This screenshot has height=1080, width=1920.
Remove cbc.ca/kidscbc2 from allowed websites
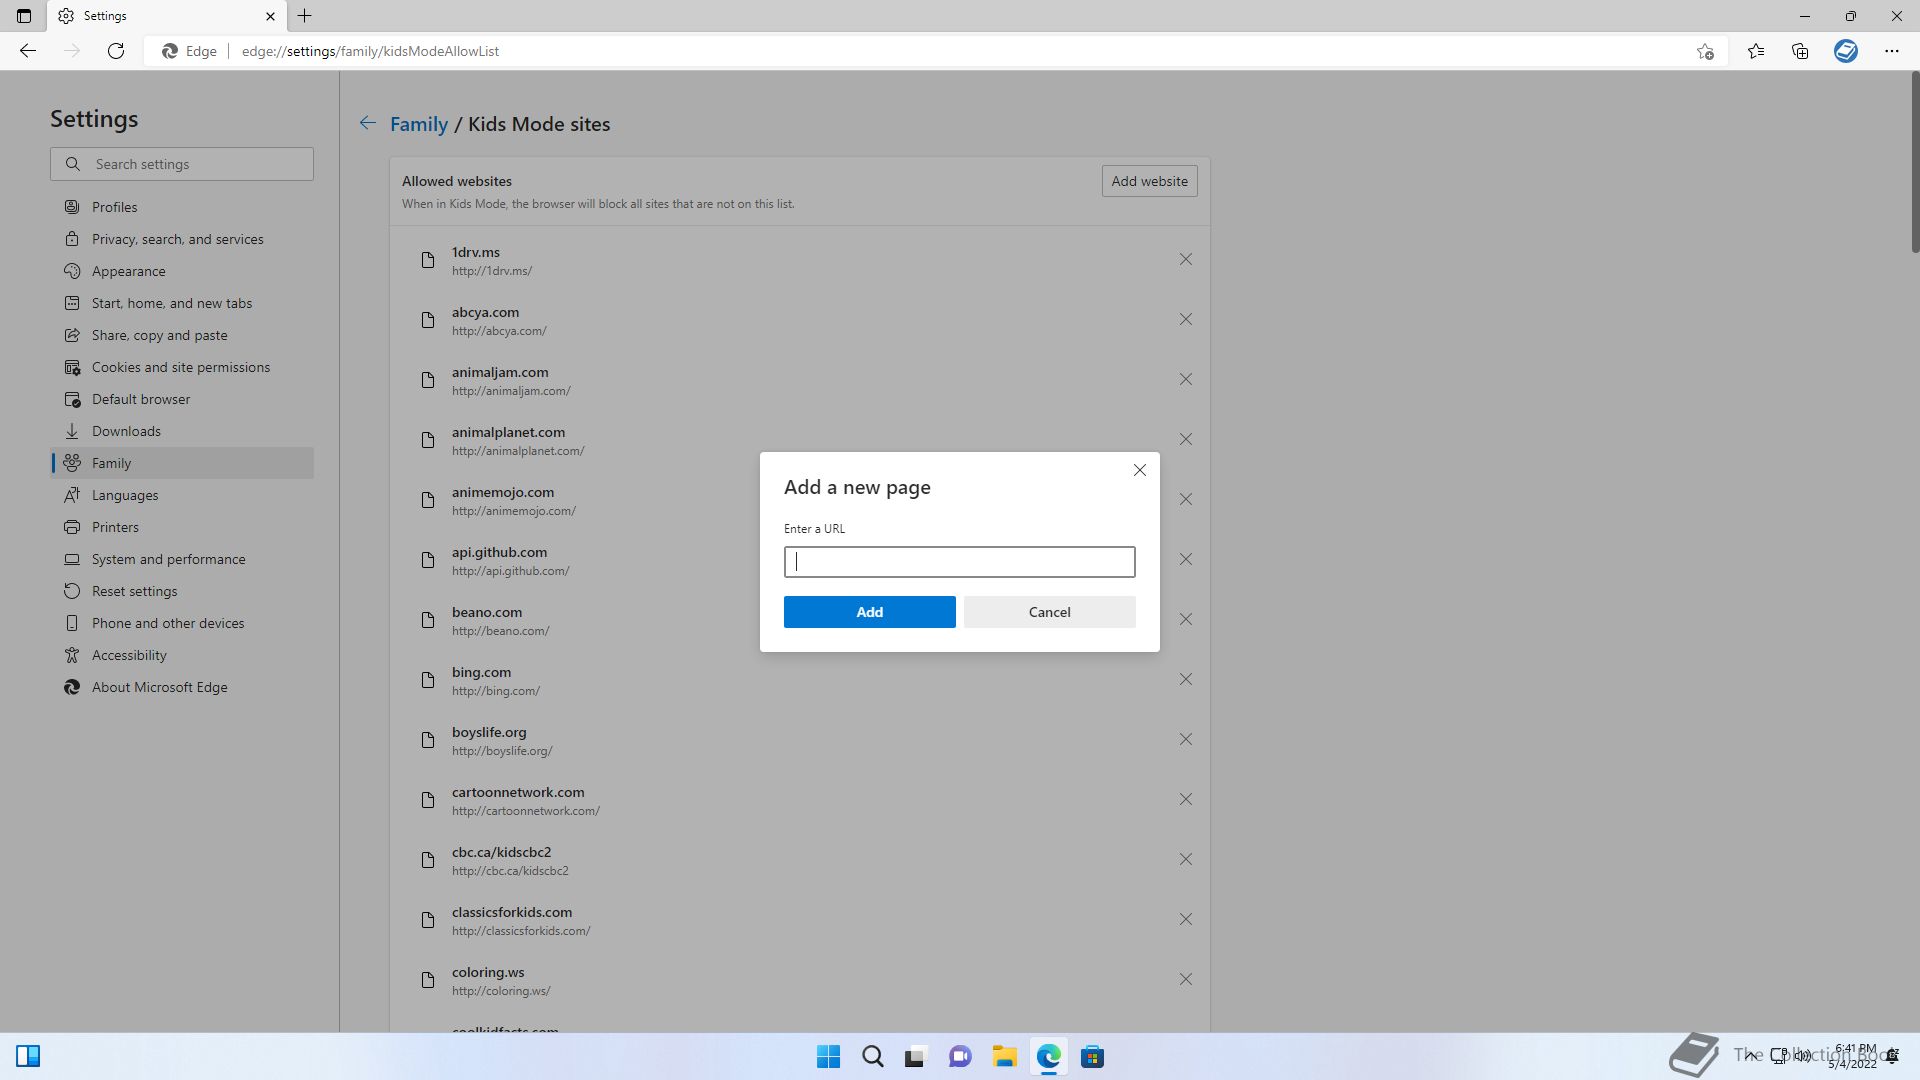coord(1185,859)
